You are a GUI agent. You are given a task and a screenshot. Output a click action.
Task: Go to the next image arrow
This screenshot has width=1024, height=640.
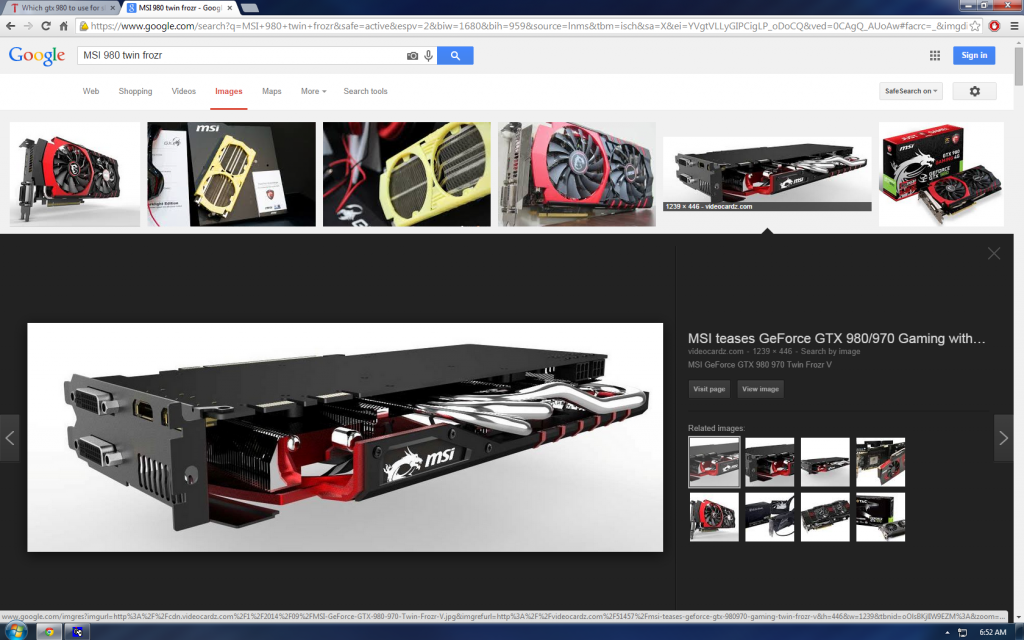click(1004, 438)
